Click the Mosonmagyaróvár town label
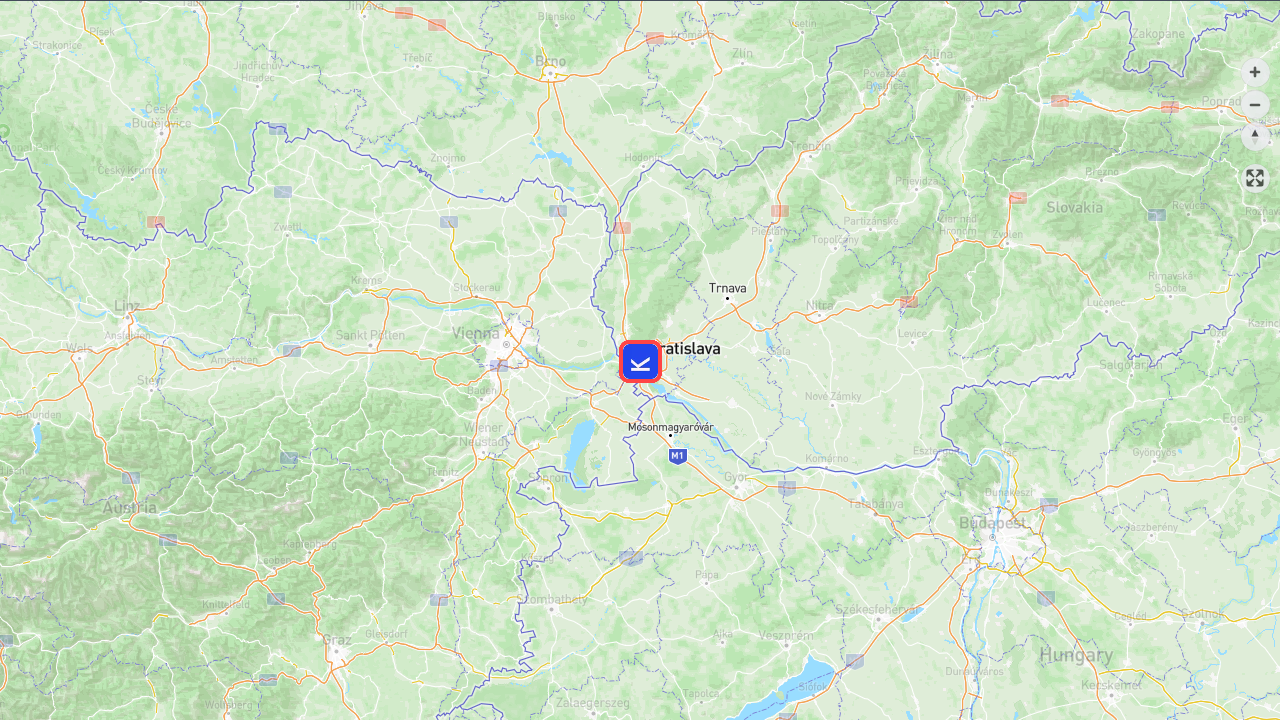Viewport: 1280px width, 720px height. [670, 427]
